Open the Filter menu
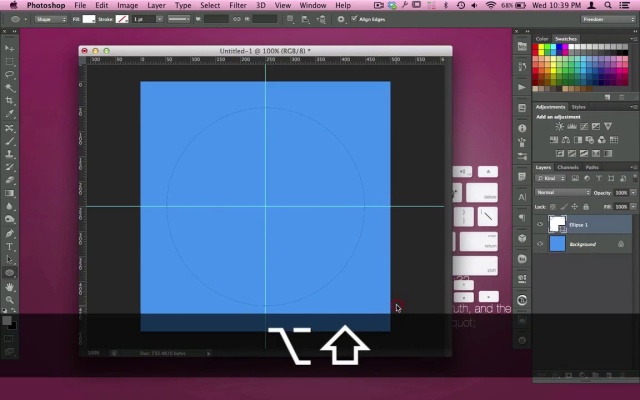 coord(238,5)
